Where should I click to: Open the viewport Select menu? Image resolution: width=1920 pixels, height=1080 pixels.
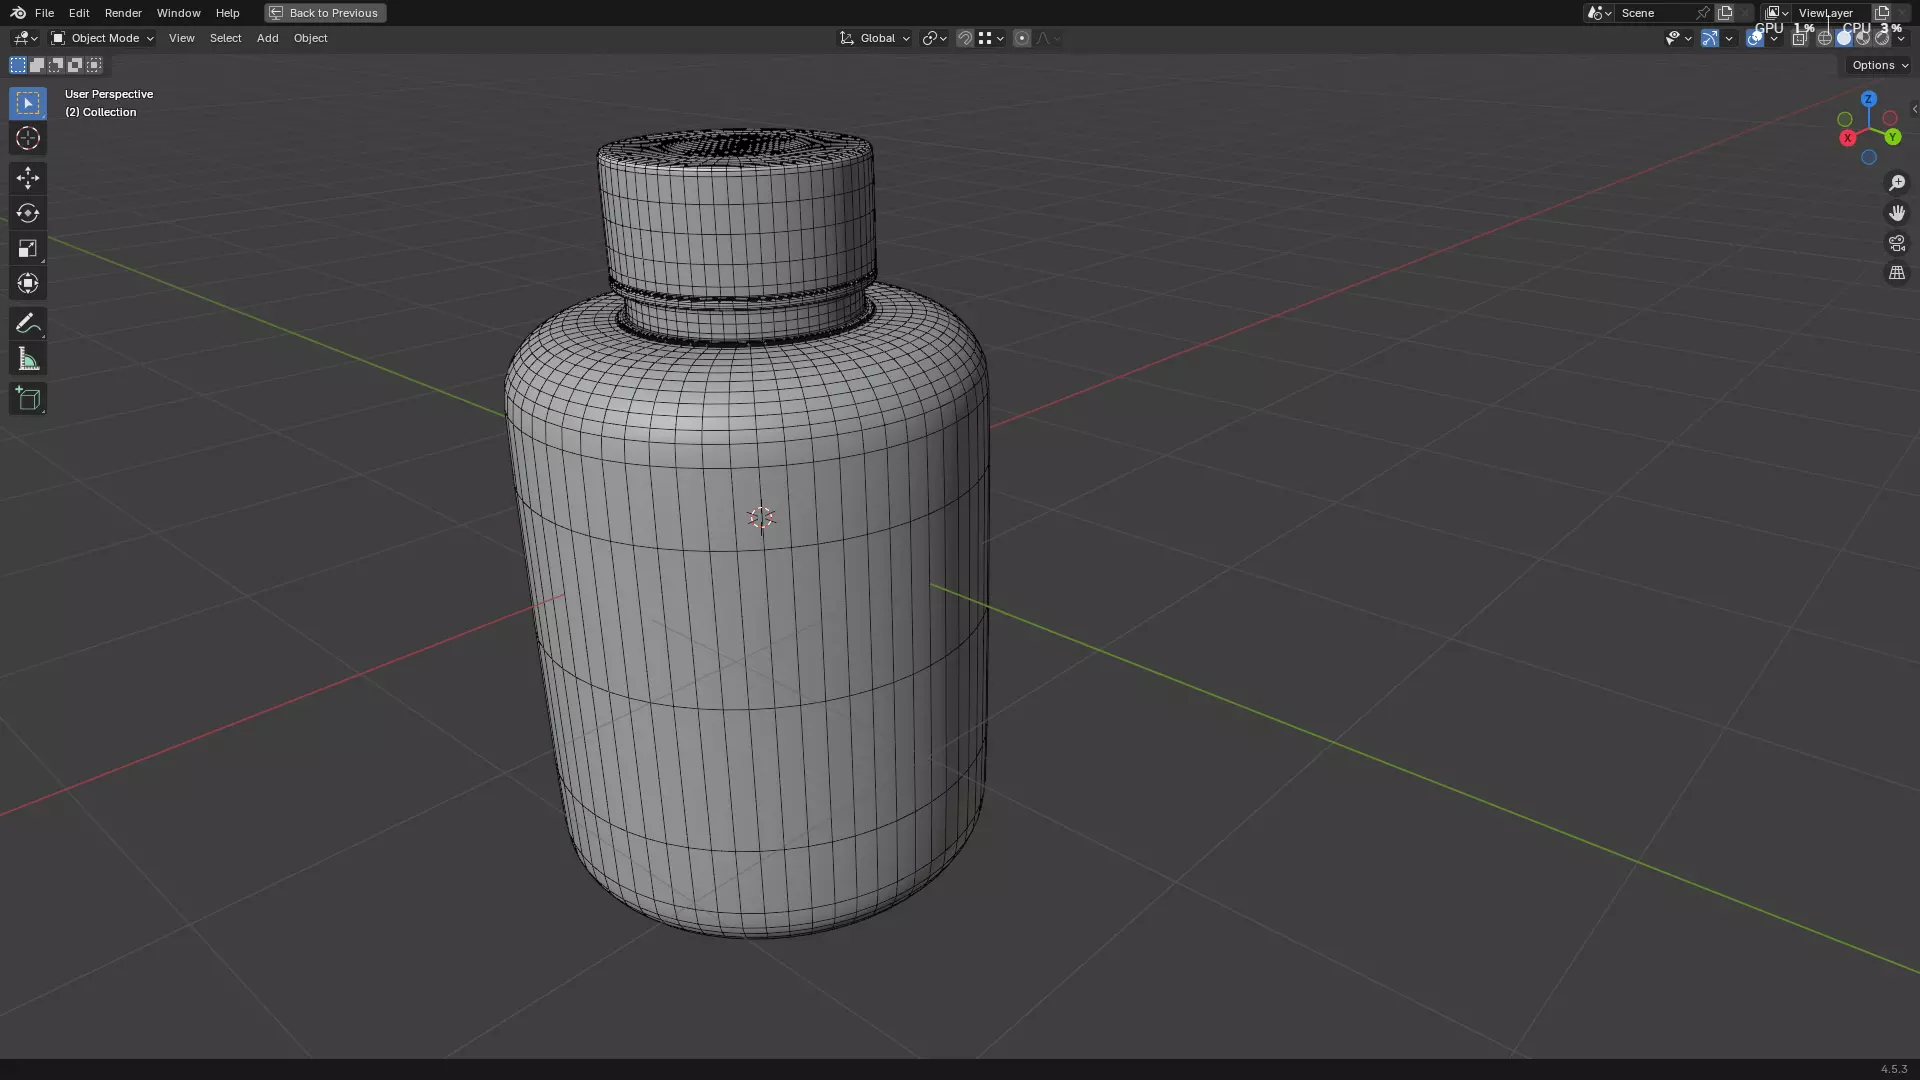tap(225, 38)
